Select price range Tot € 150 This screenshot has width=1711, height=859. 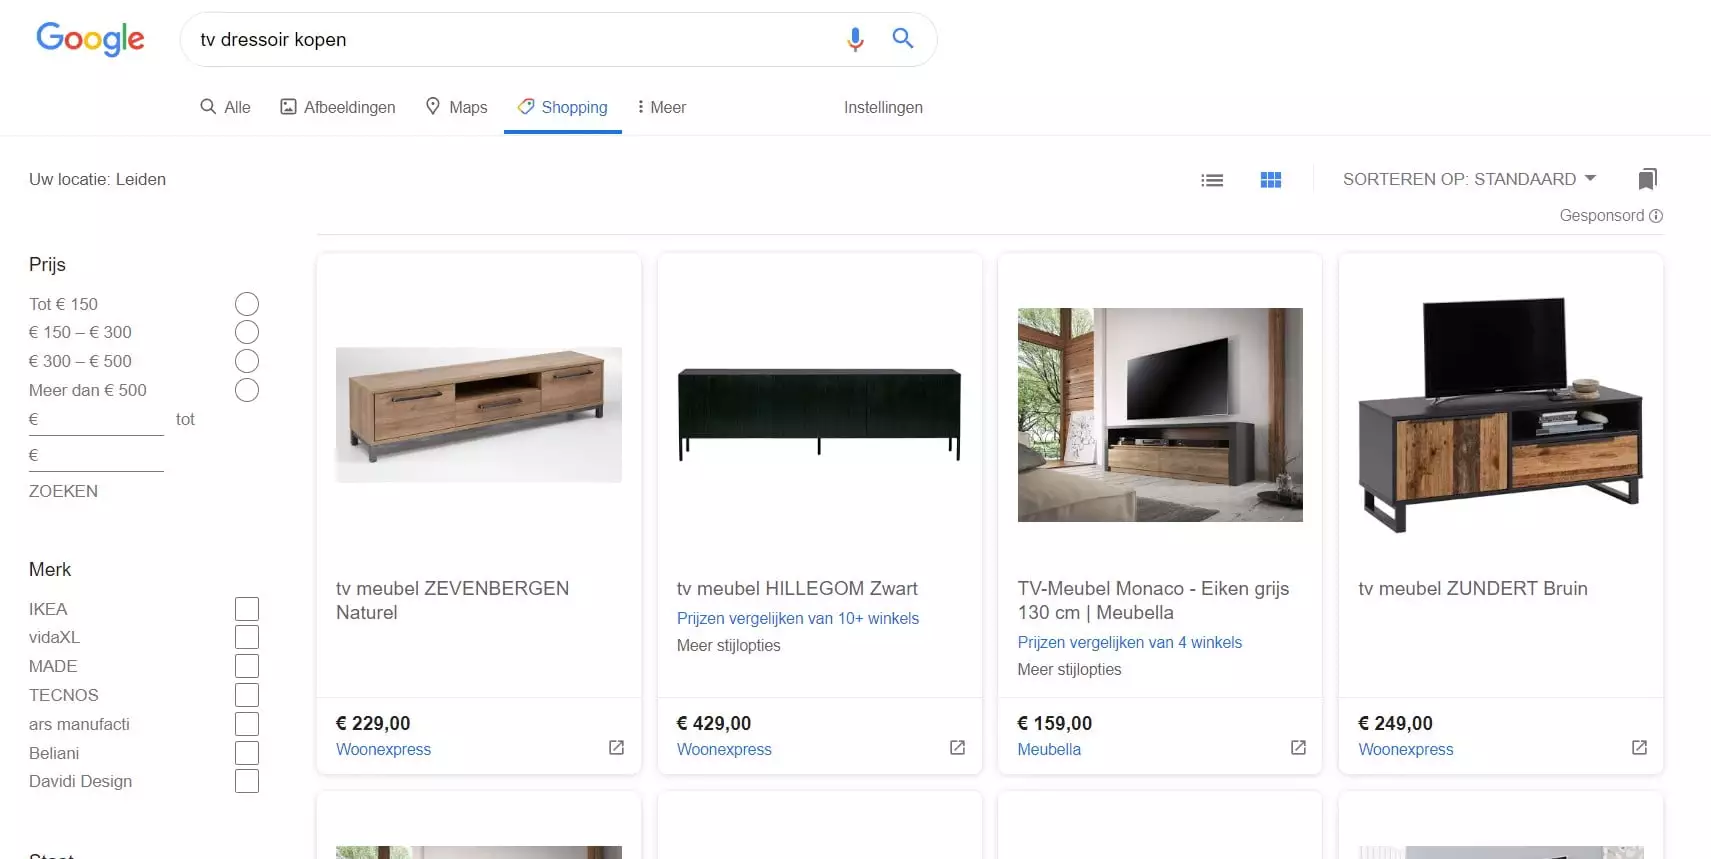(247, 304)
